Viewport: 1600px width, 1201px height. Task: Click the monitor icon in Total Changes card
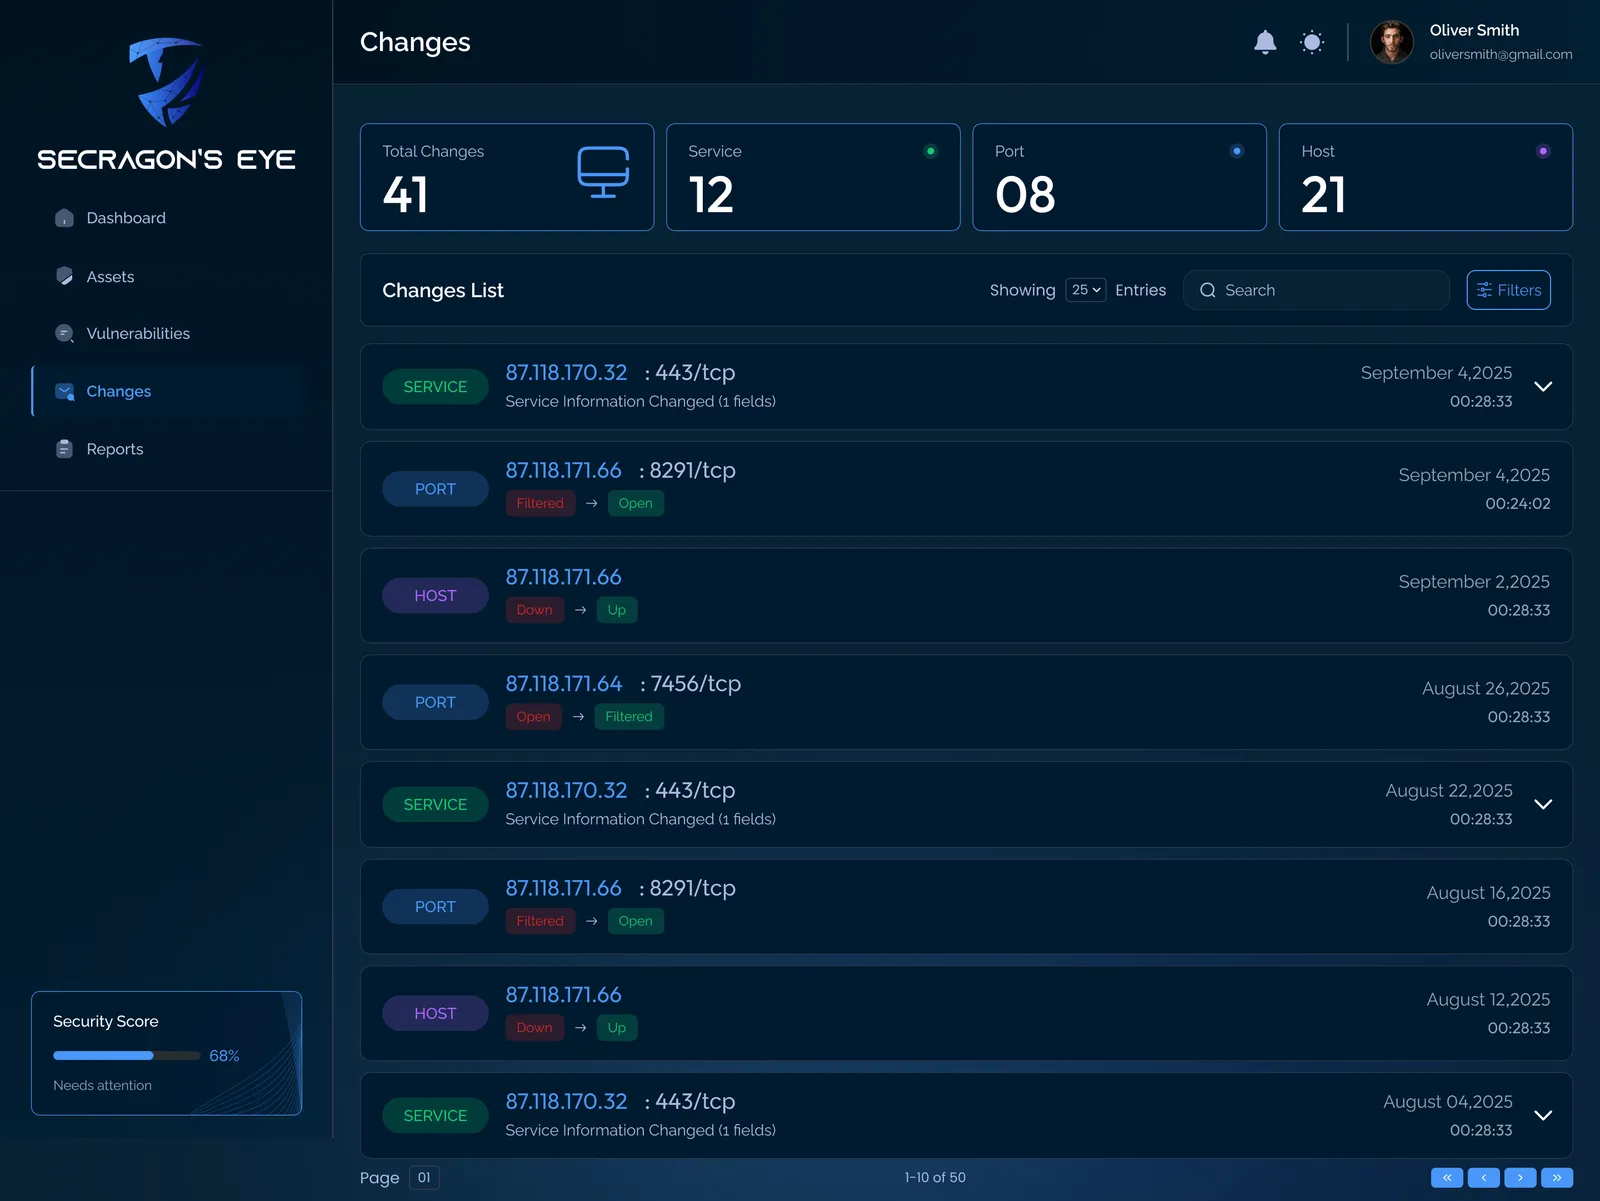click(603, 172)
